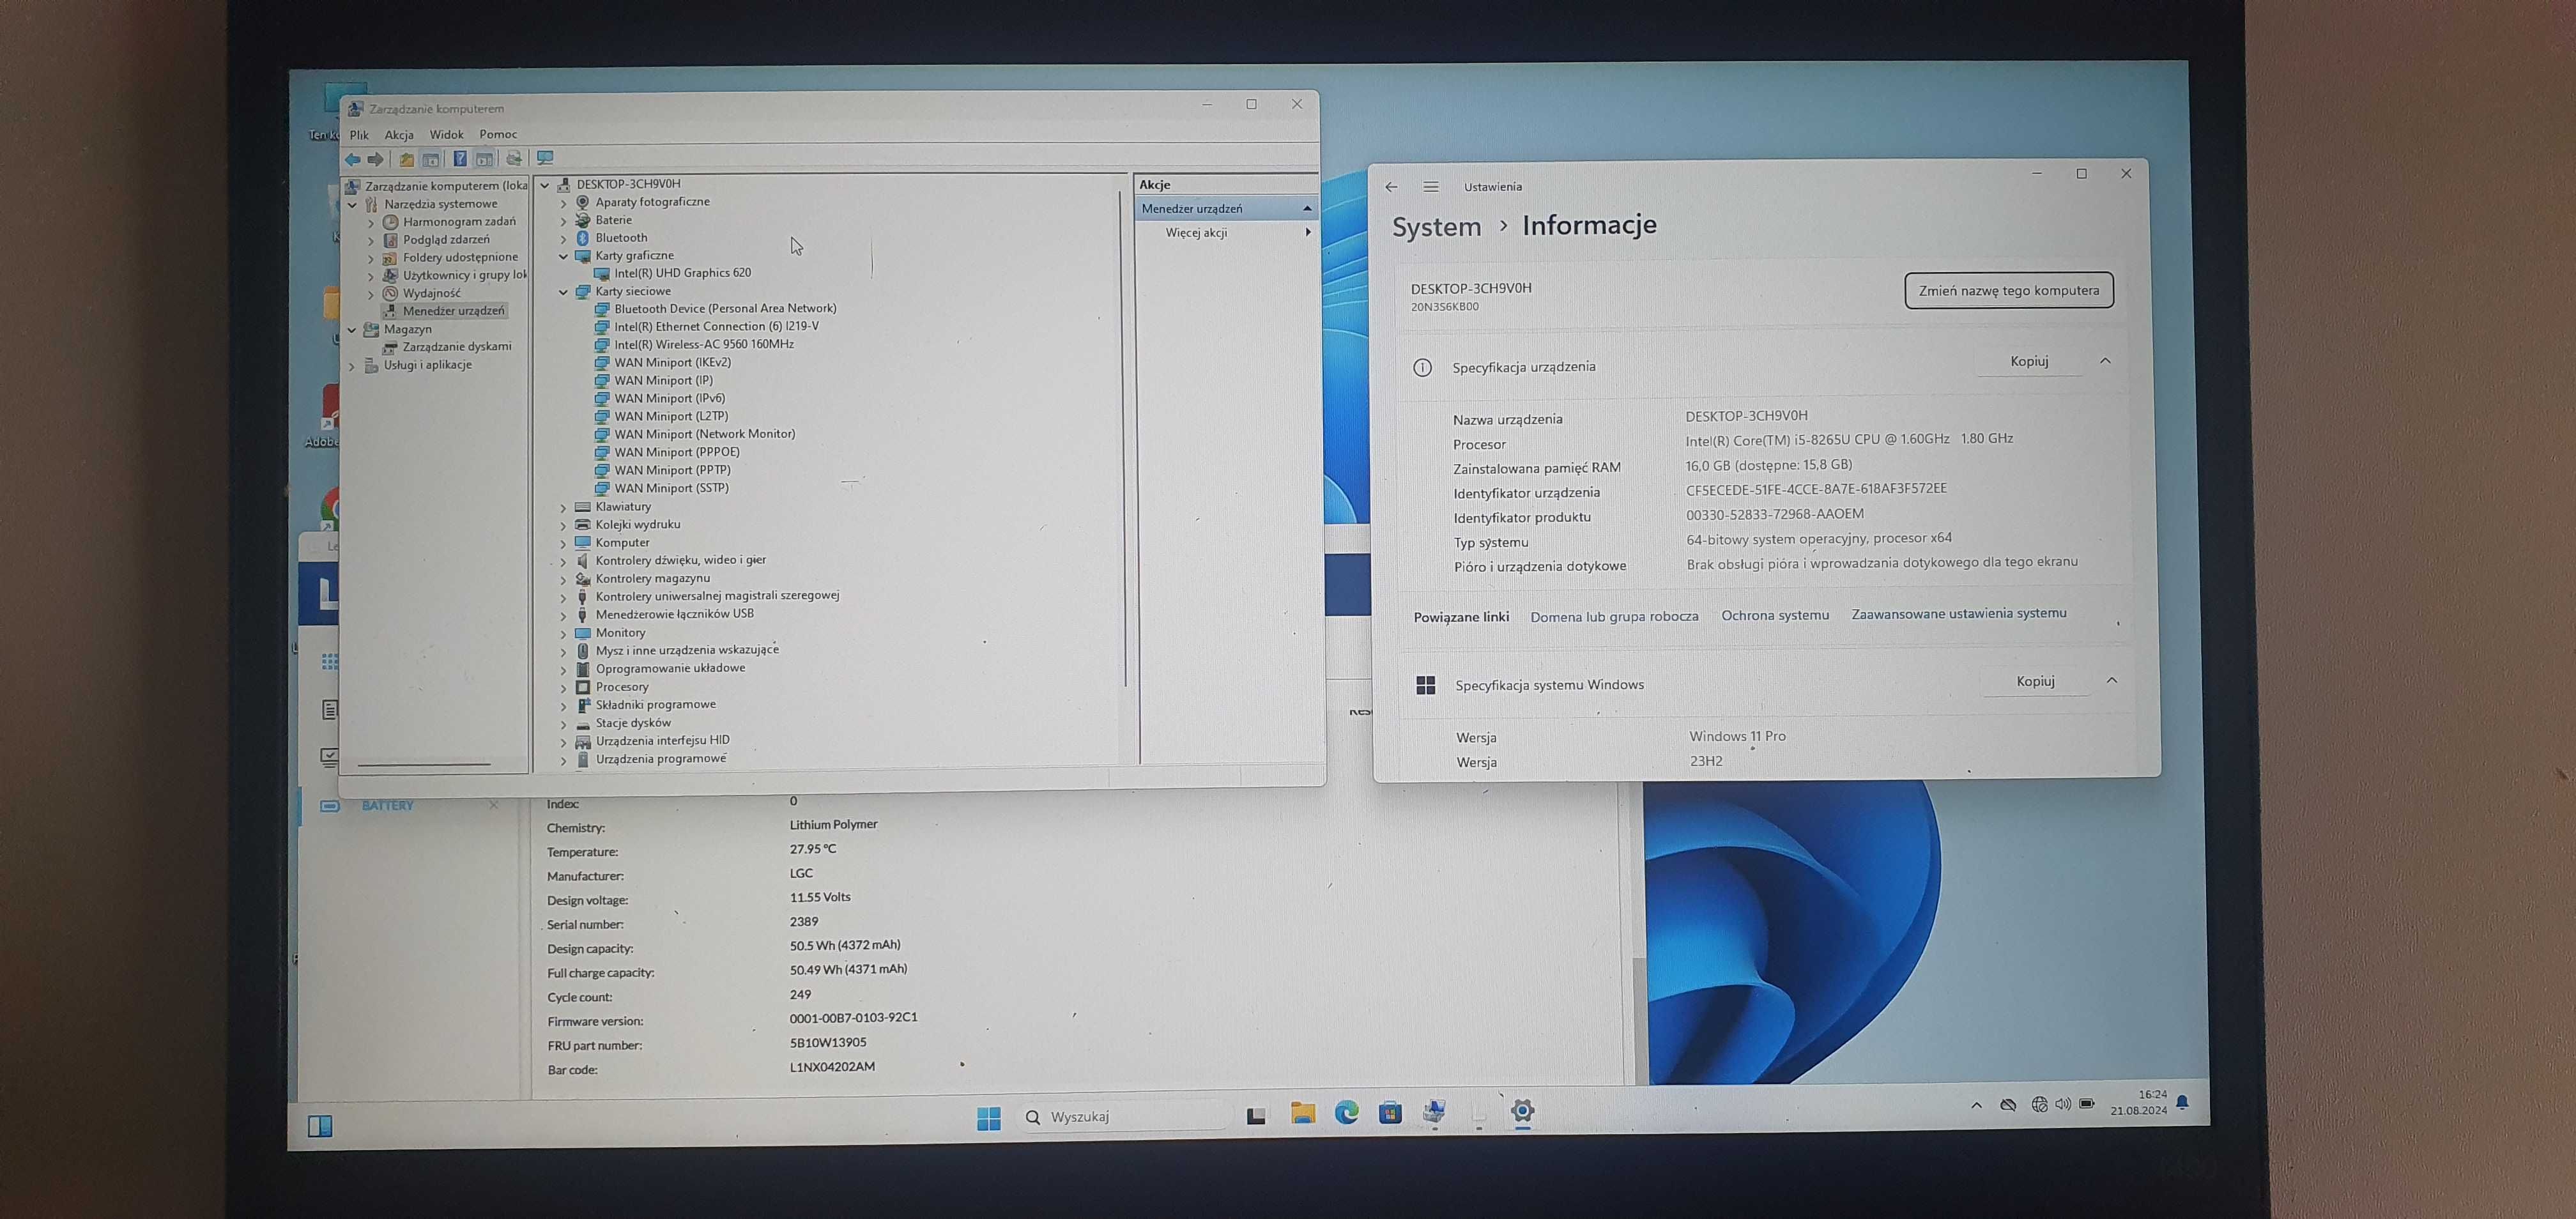2576x1219 pixels.
Task: Click the volume speaker tray icon
Action: [2062, 1104]
